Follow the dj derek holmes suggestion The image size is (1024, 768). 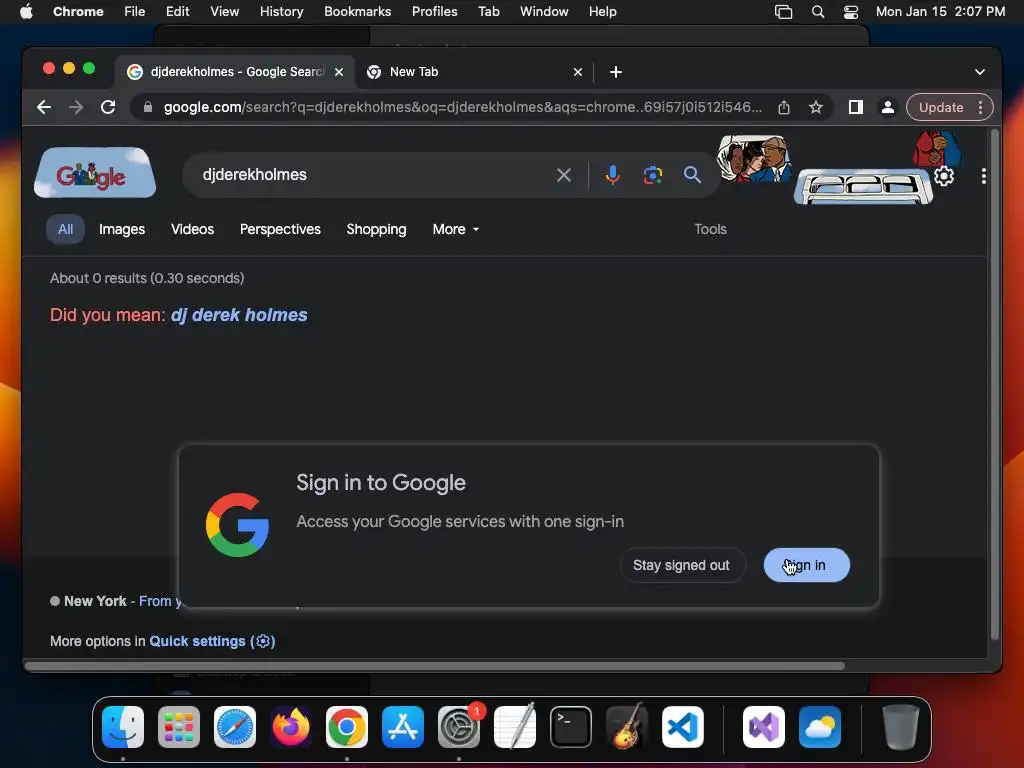(239, 315)
